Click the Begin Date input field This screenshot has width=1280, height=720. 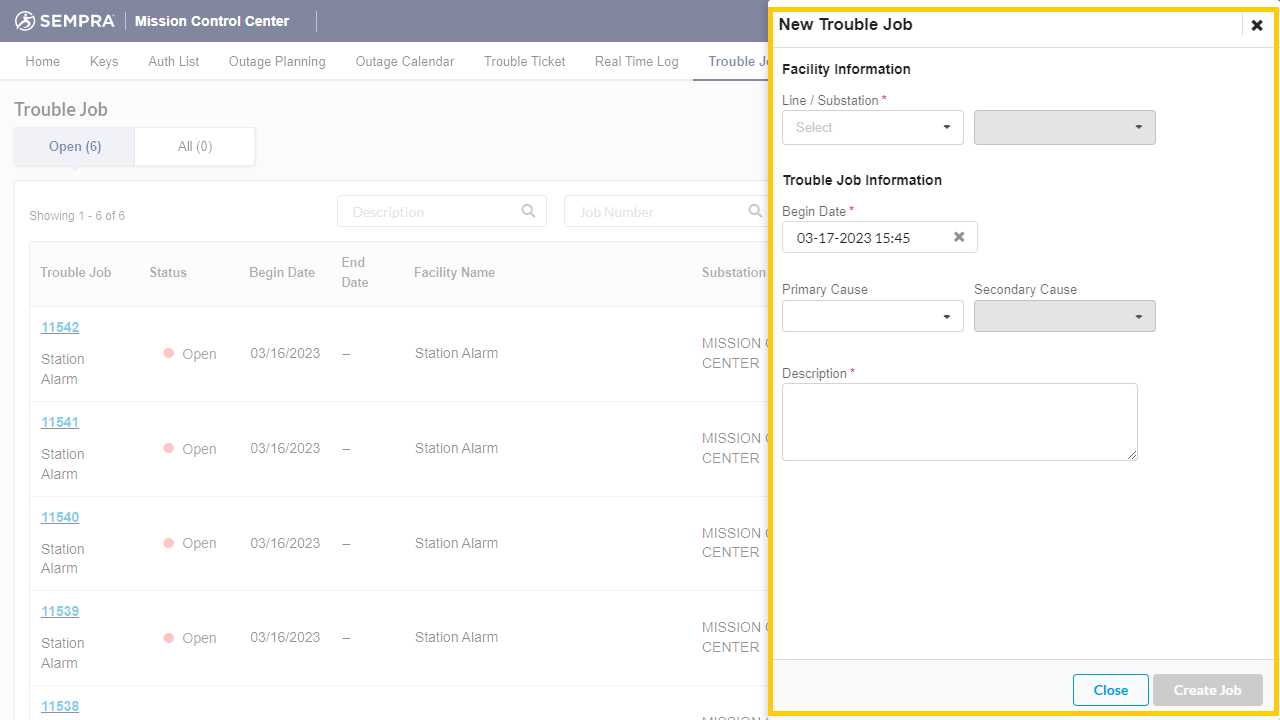click(x=865, y=237)
